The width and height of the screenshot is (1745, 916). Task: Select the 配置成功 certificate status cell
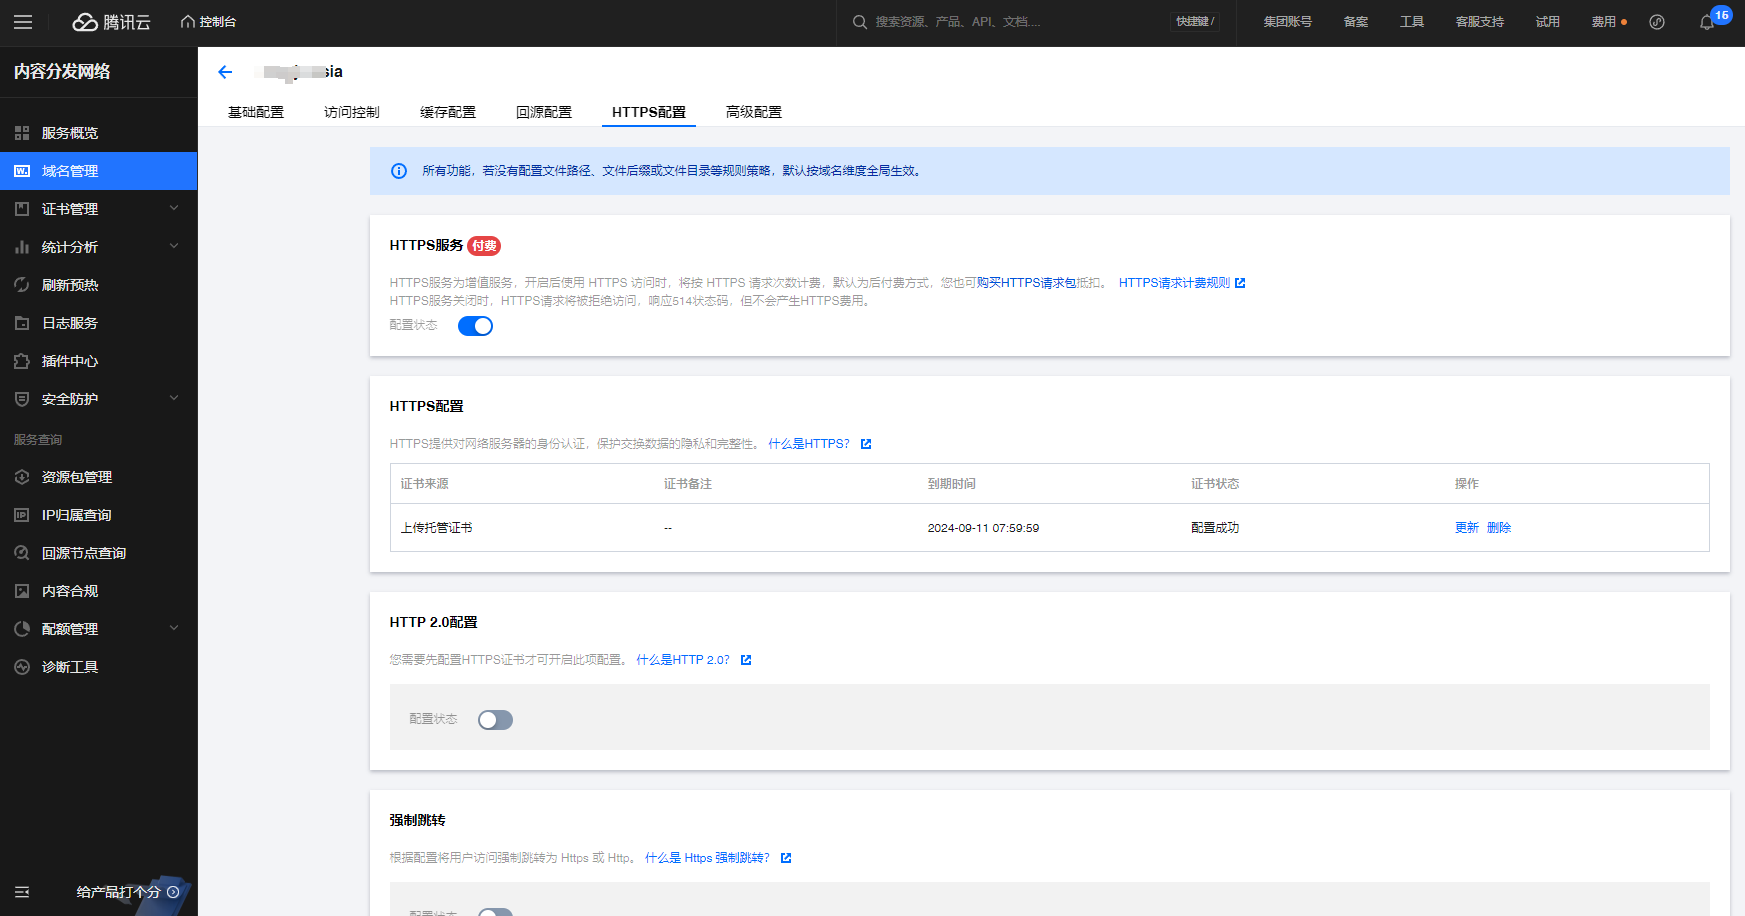(1215, 528)
